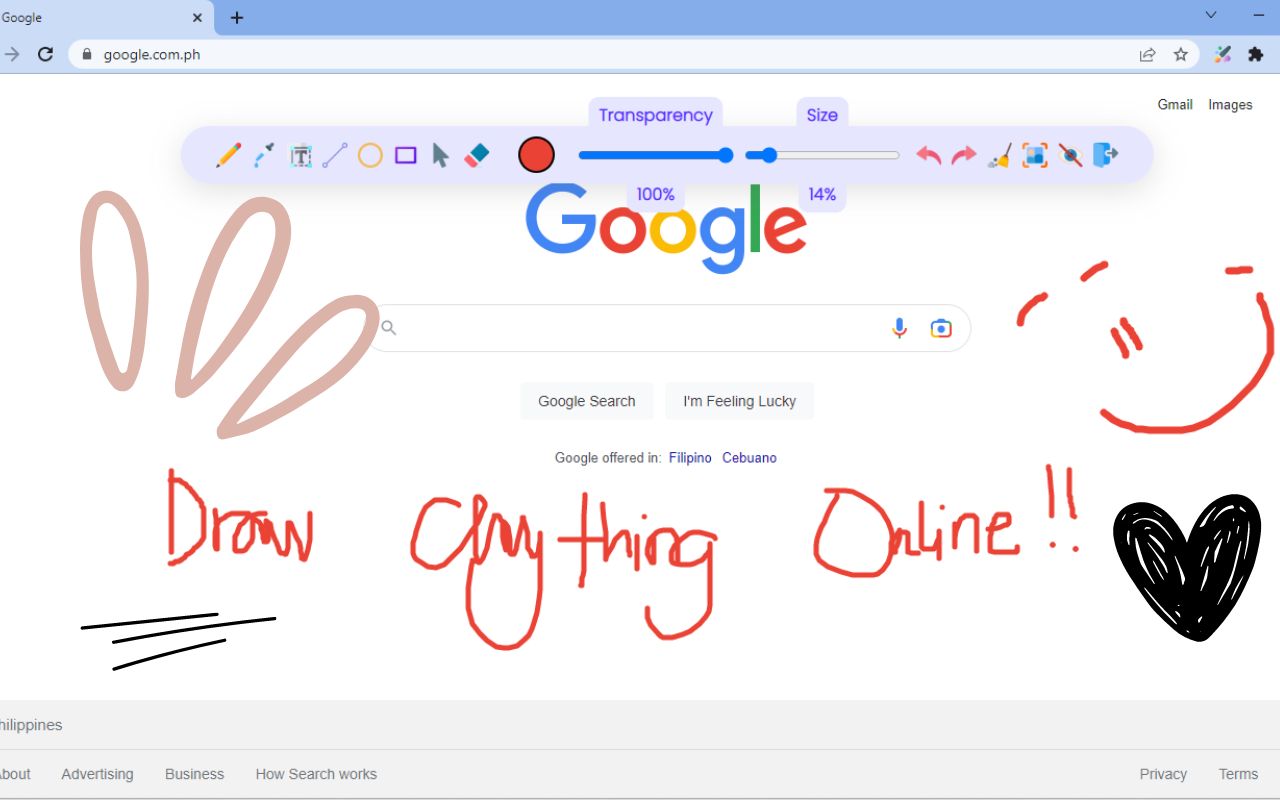Undo the last drawing stroke
Screen dimensions: 1280x800
[x=929, y=155]
